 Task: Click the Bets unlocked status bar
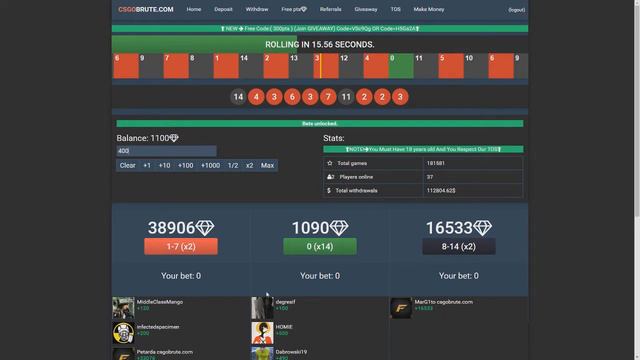click(x=320, y=123)
